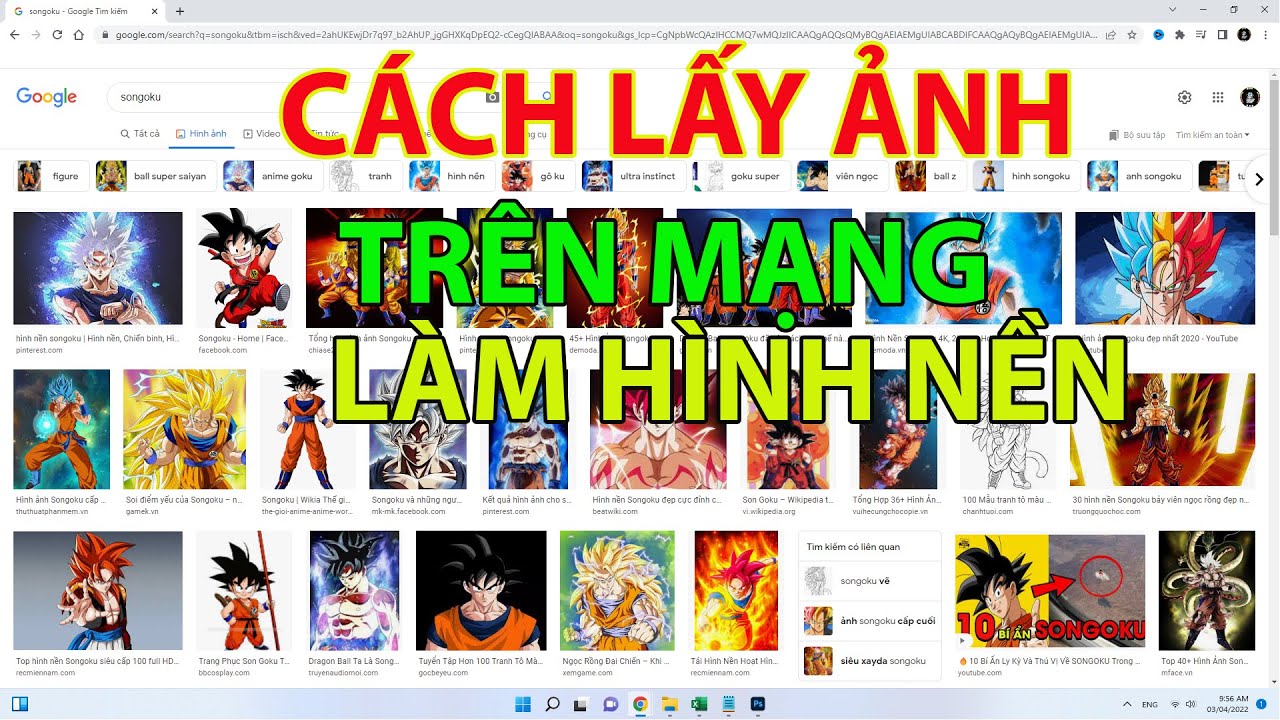Select the gô ku filter chip
Image resolution: width=1280 pixels, height=720 pixels.
537,176
